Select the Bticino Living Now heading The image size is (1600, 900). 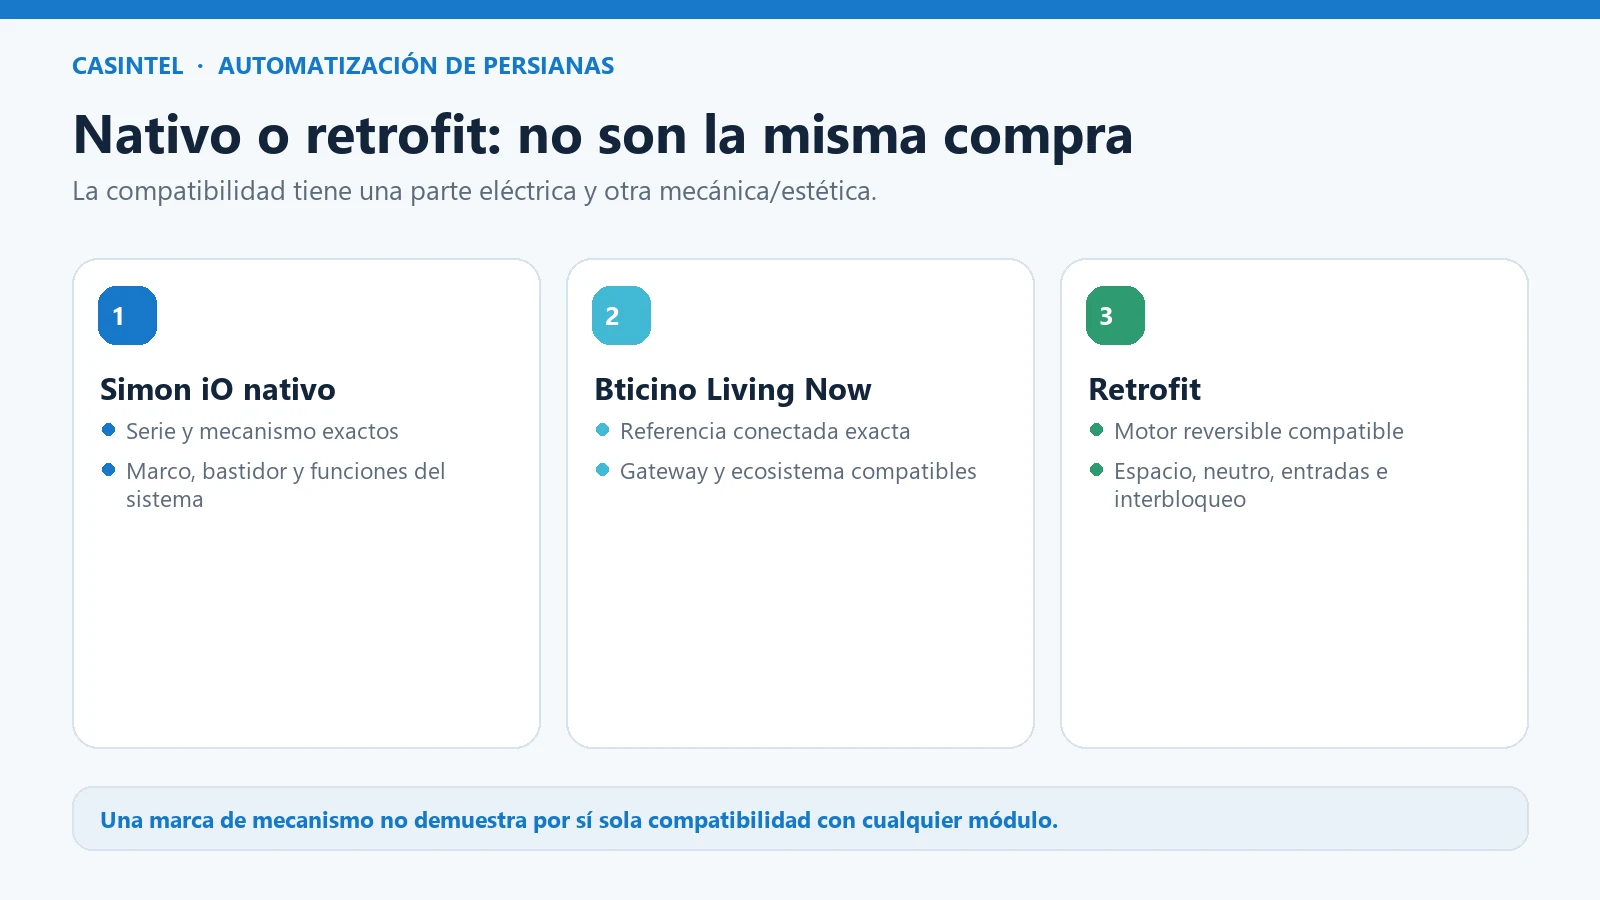tap(733, 389)
